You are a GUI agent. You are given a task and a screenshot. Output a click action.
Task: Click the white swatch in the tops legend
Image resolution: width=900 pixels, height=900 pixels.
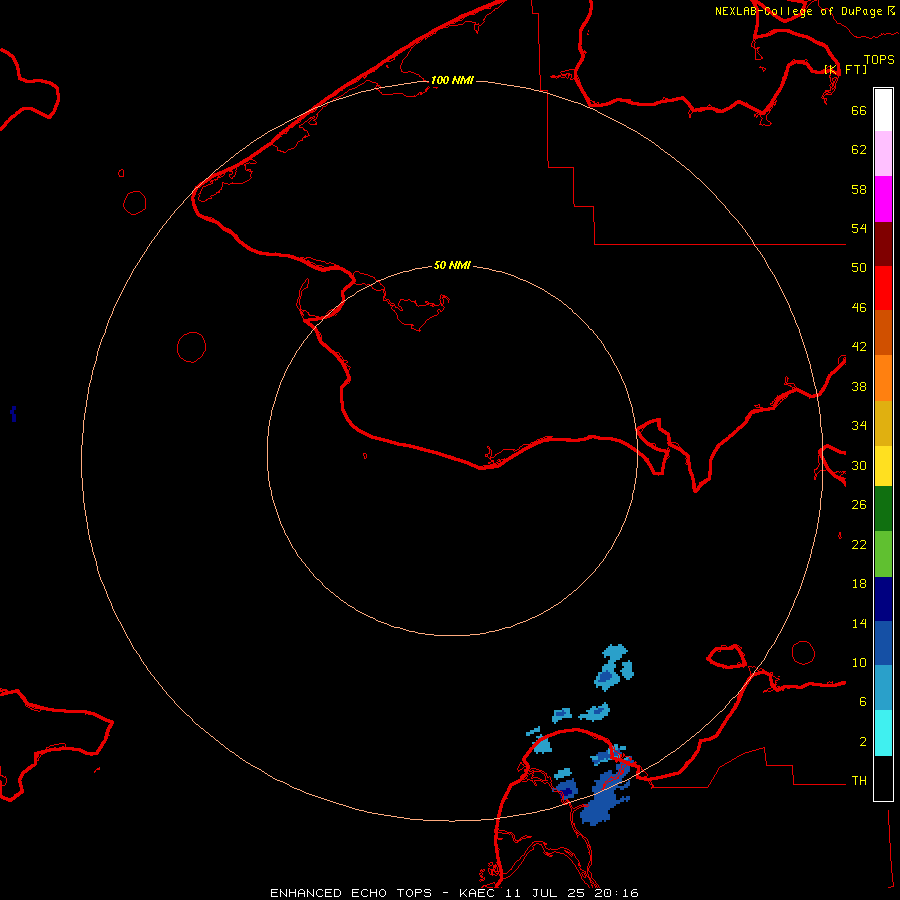[x=883, y=110]
